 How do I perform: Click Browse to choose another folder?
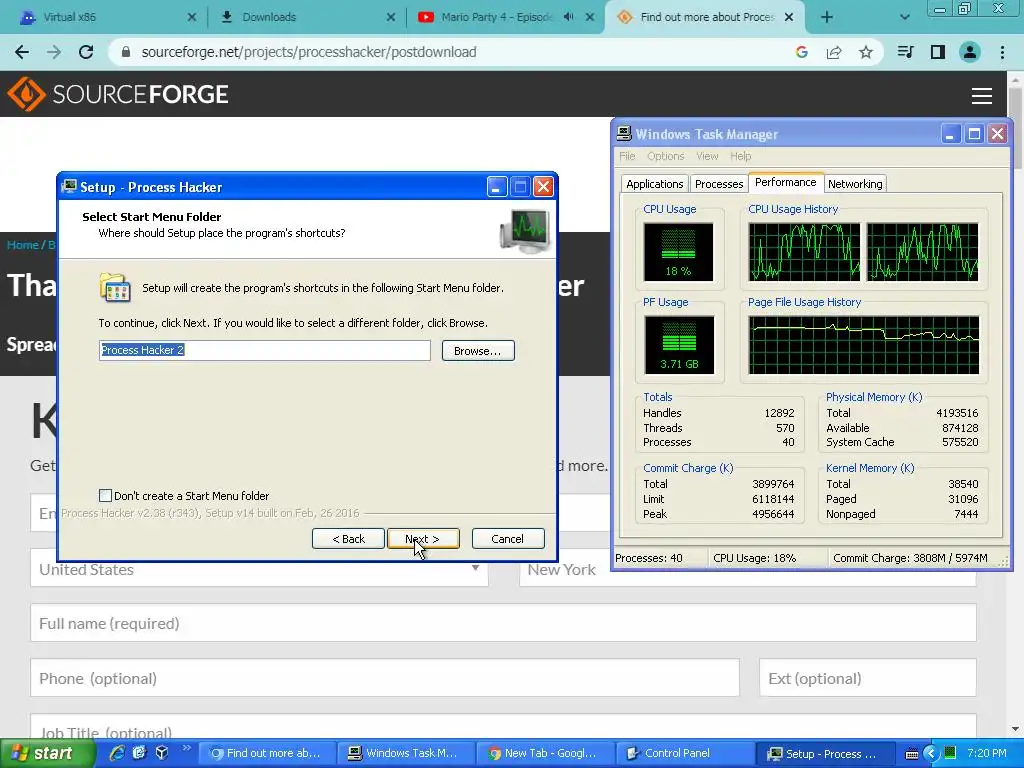point(478,351)
